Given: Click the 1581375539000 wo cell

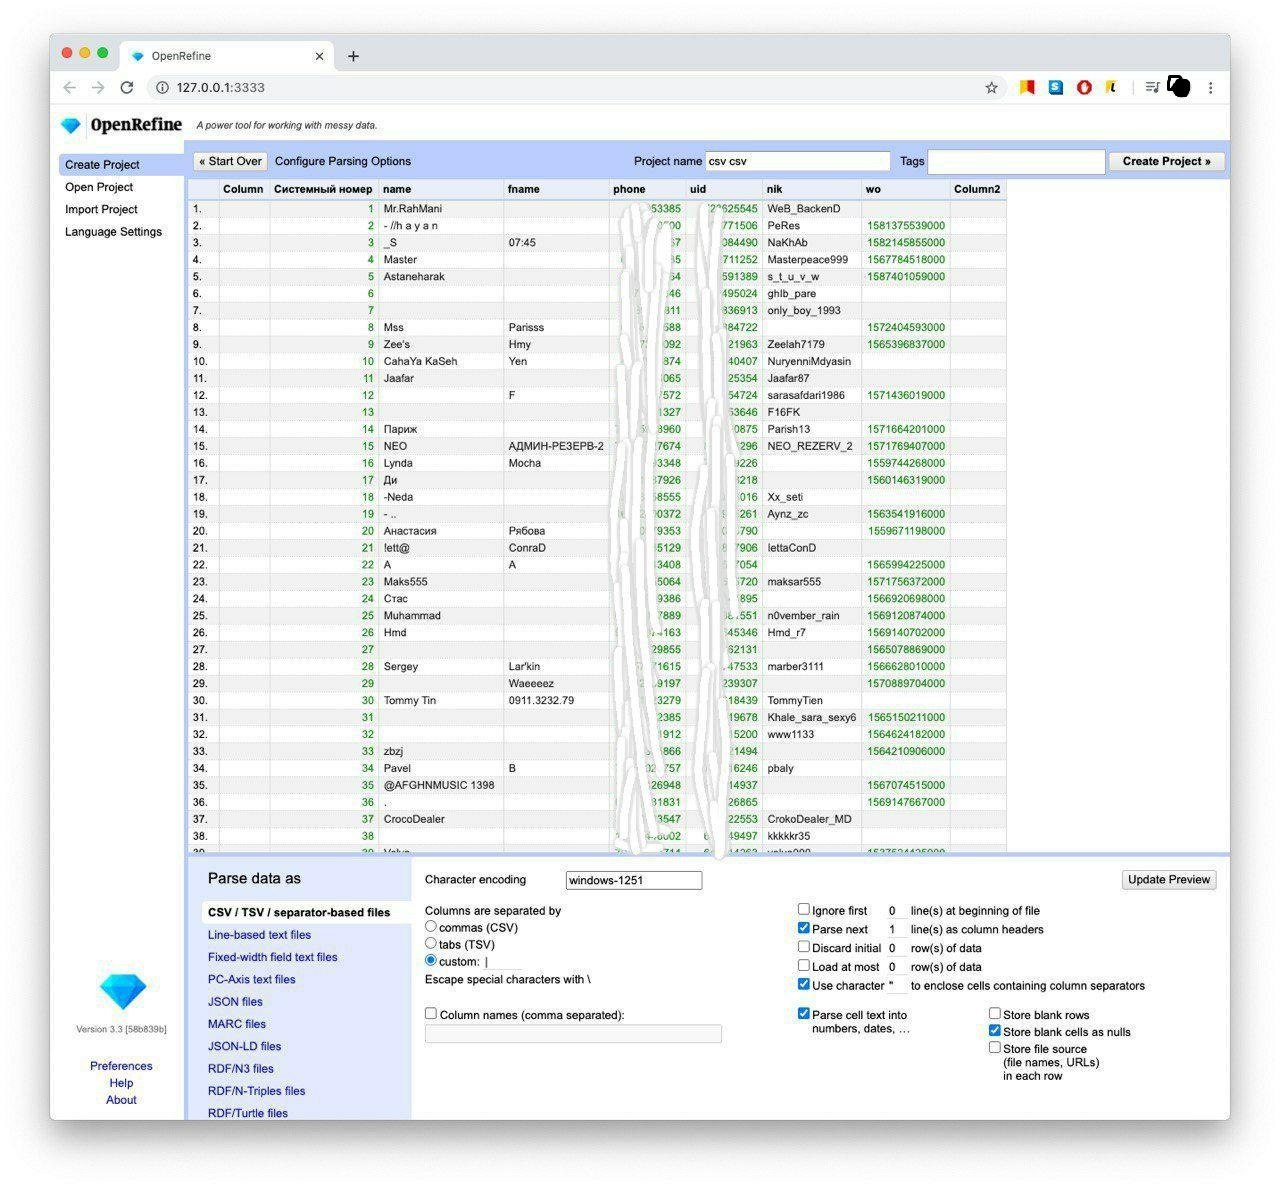Looking at the screenshot, I should pyautogui.click(x=905, y=226).
